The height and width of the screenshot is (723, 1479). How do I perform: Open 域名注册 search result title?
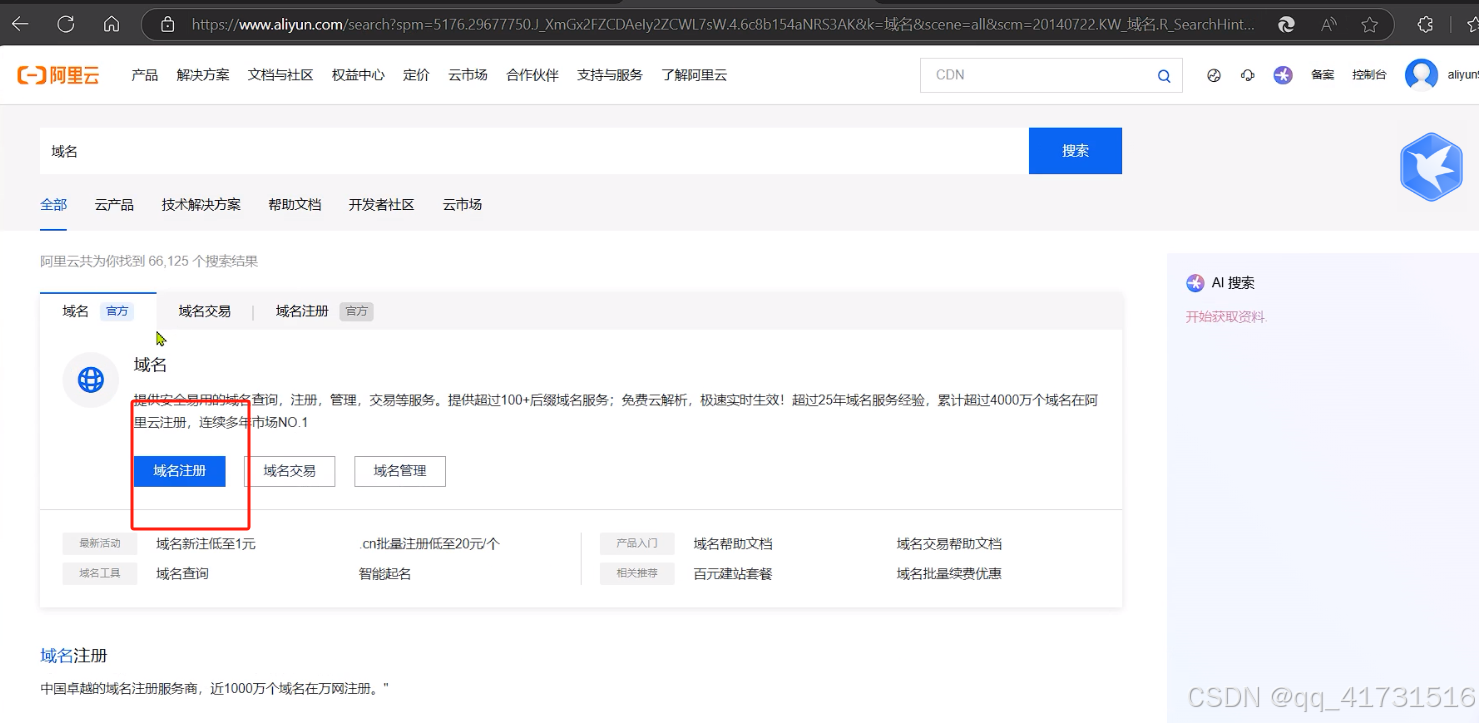(74, 656)
